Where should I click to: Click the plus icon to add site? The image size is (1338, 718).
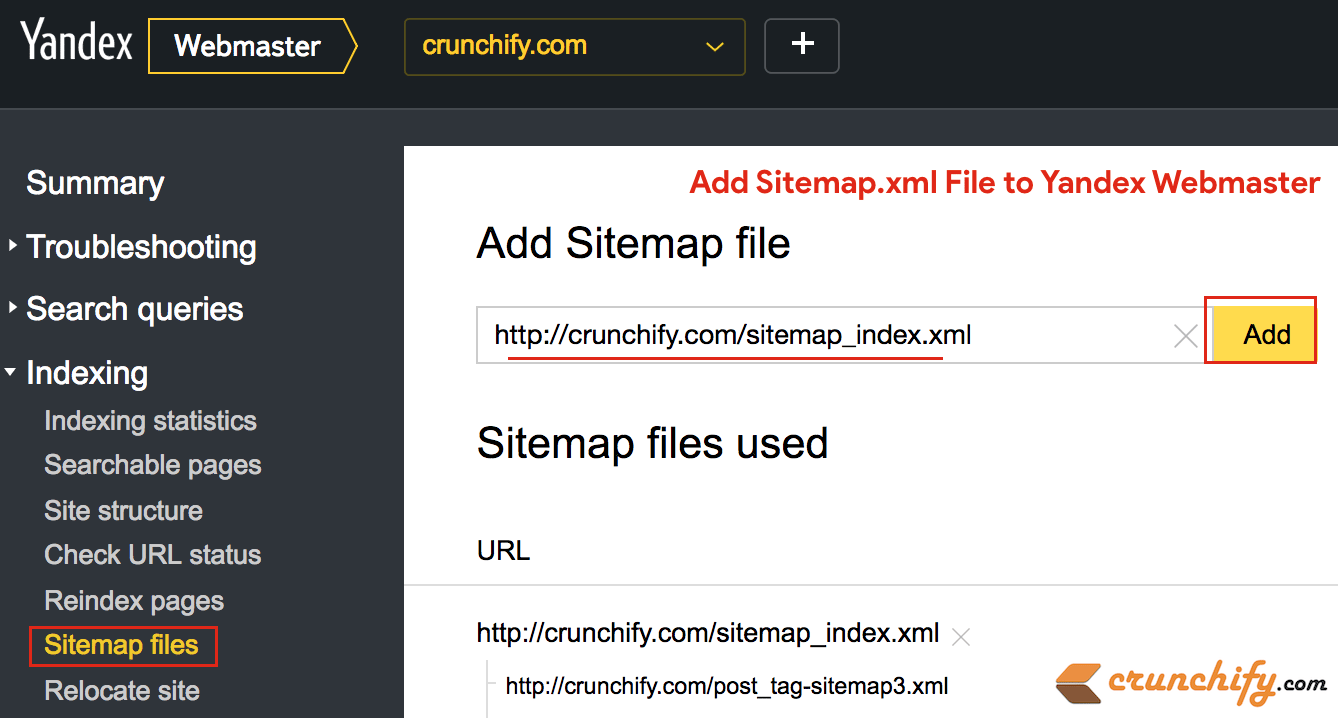tap(802, 46)
